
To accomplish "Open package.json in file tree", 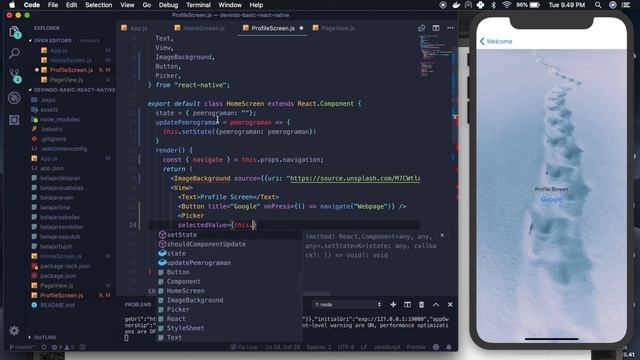I will 58,276.
